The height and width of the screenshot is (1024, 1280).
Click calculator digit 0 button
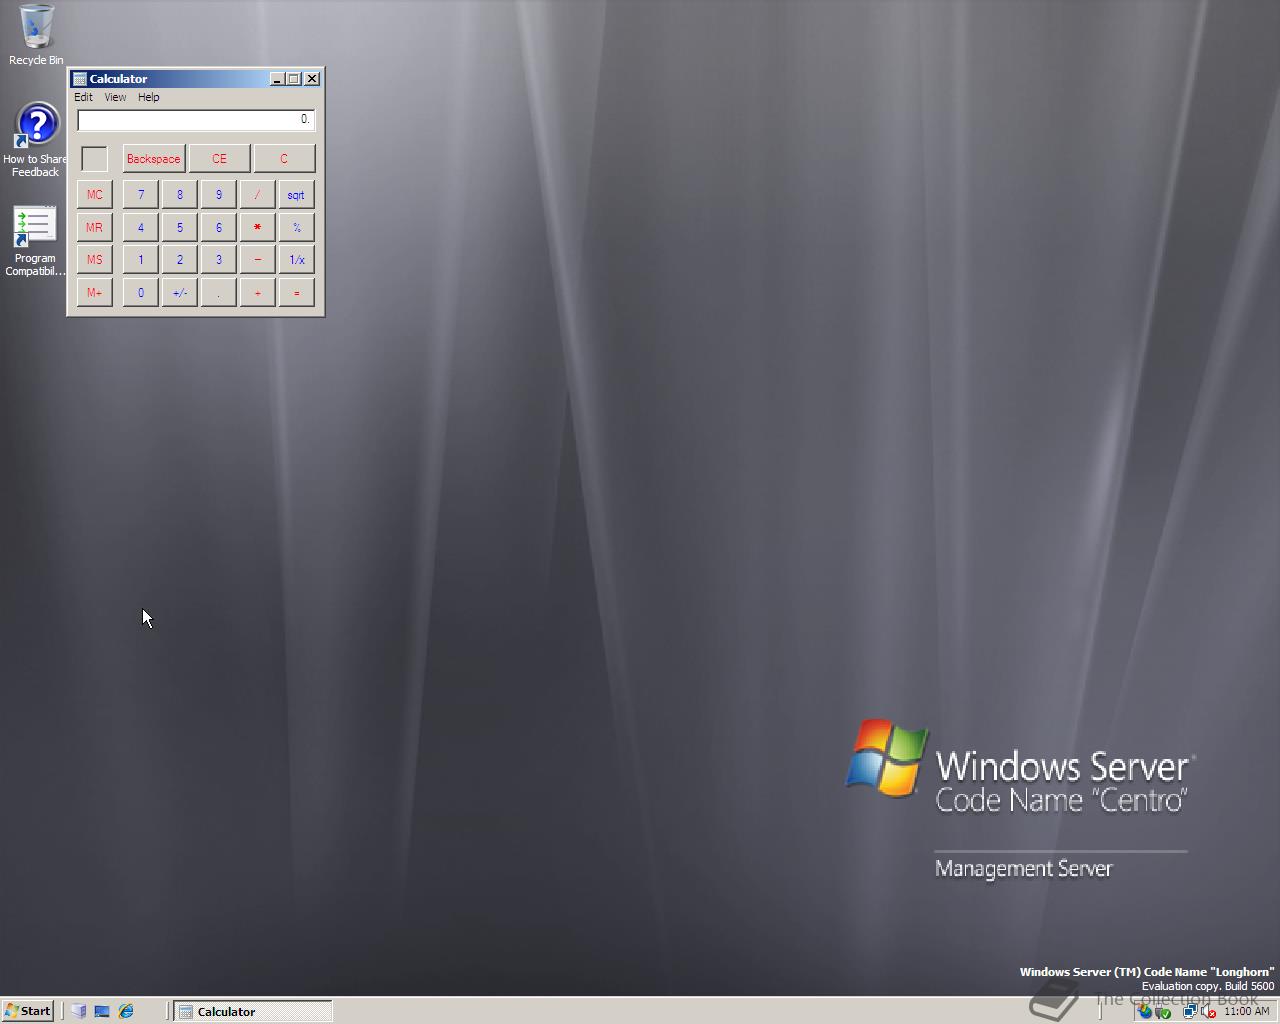(141, 292)
